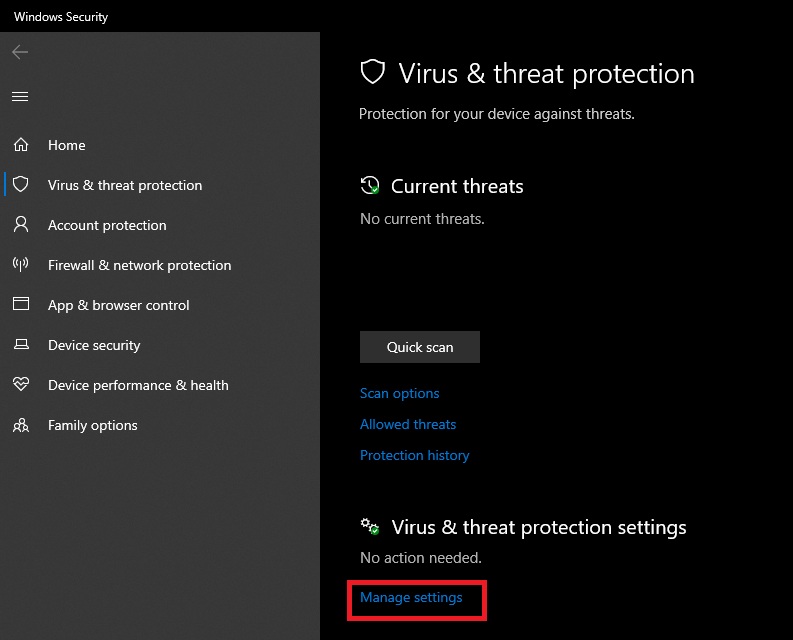Start a Quick scan

(x=420, y=347)
